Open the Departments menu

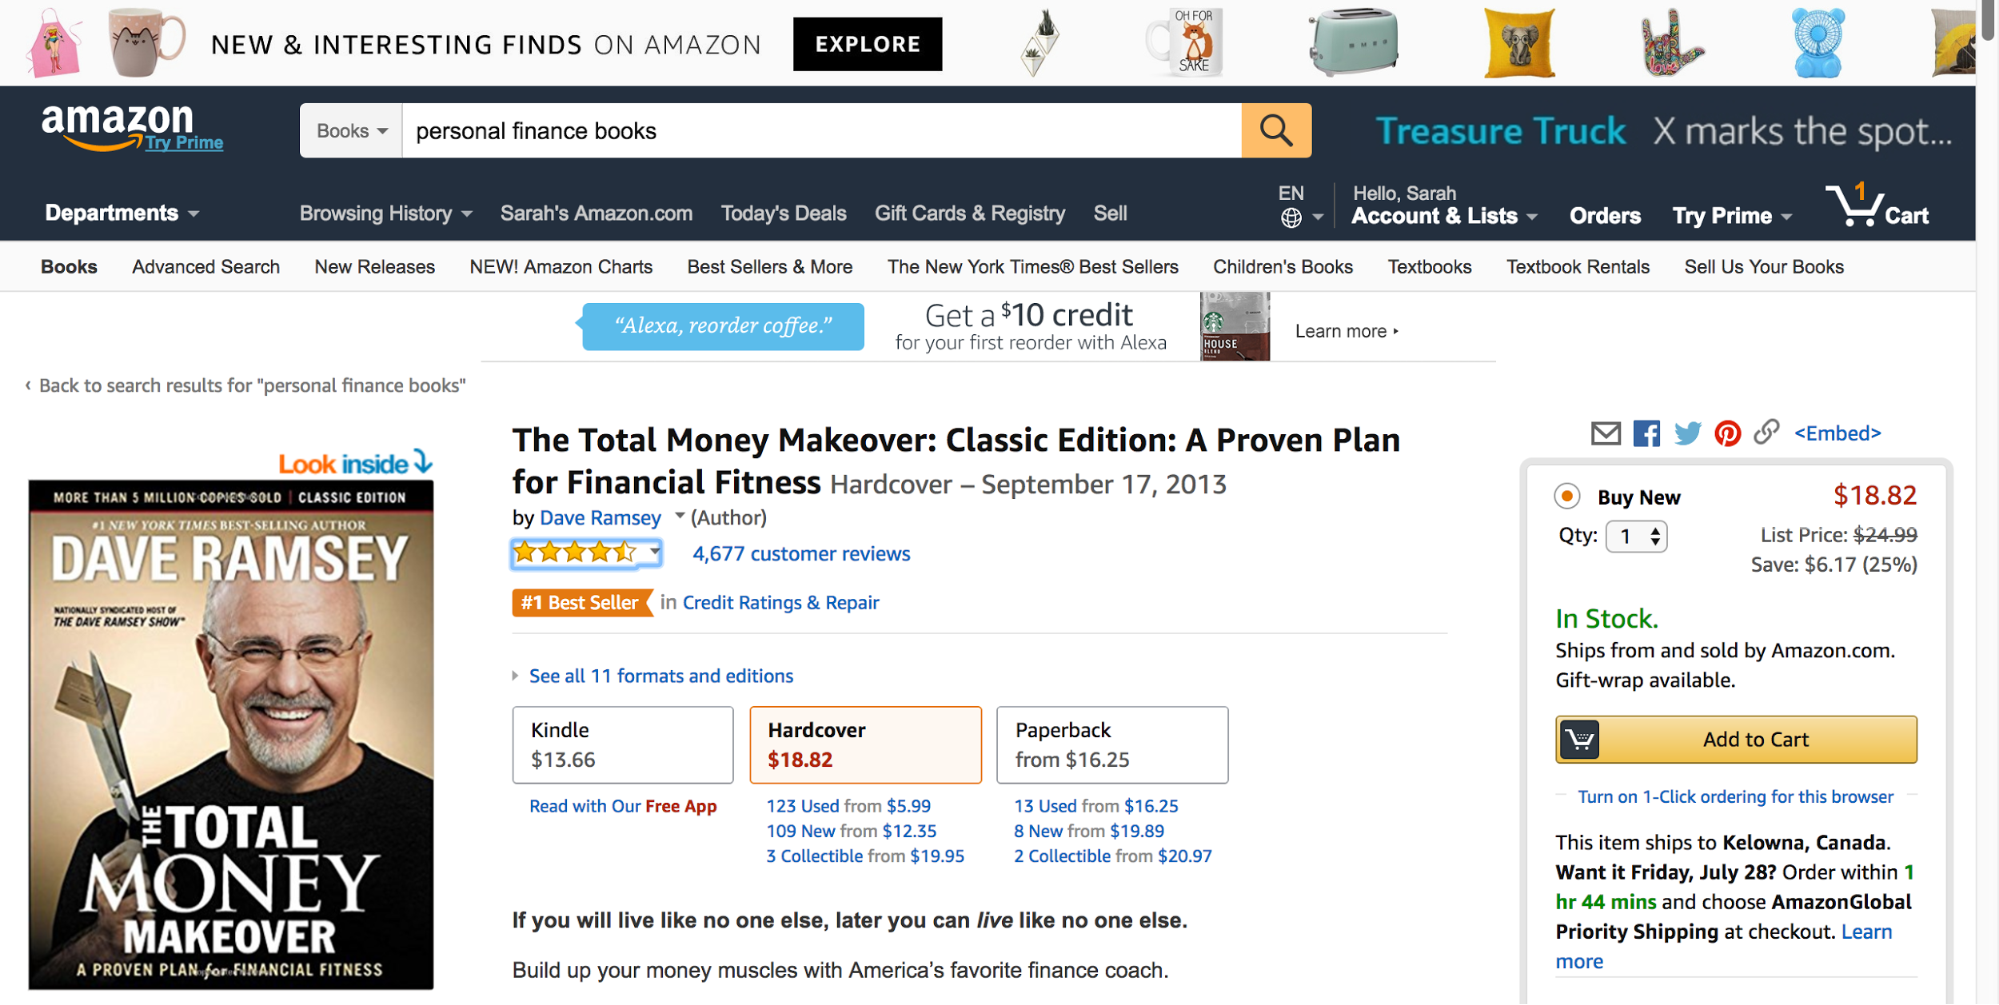pos(122,213)
